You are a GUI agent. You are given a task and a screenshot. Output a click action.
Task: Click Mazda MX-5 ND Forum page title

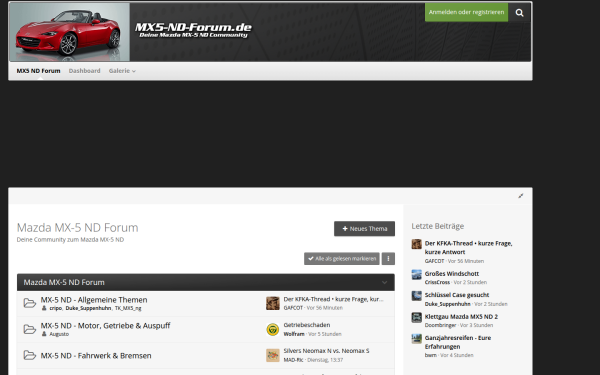[x=77, y=228]
